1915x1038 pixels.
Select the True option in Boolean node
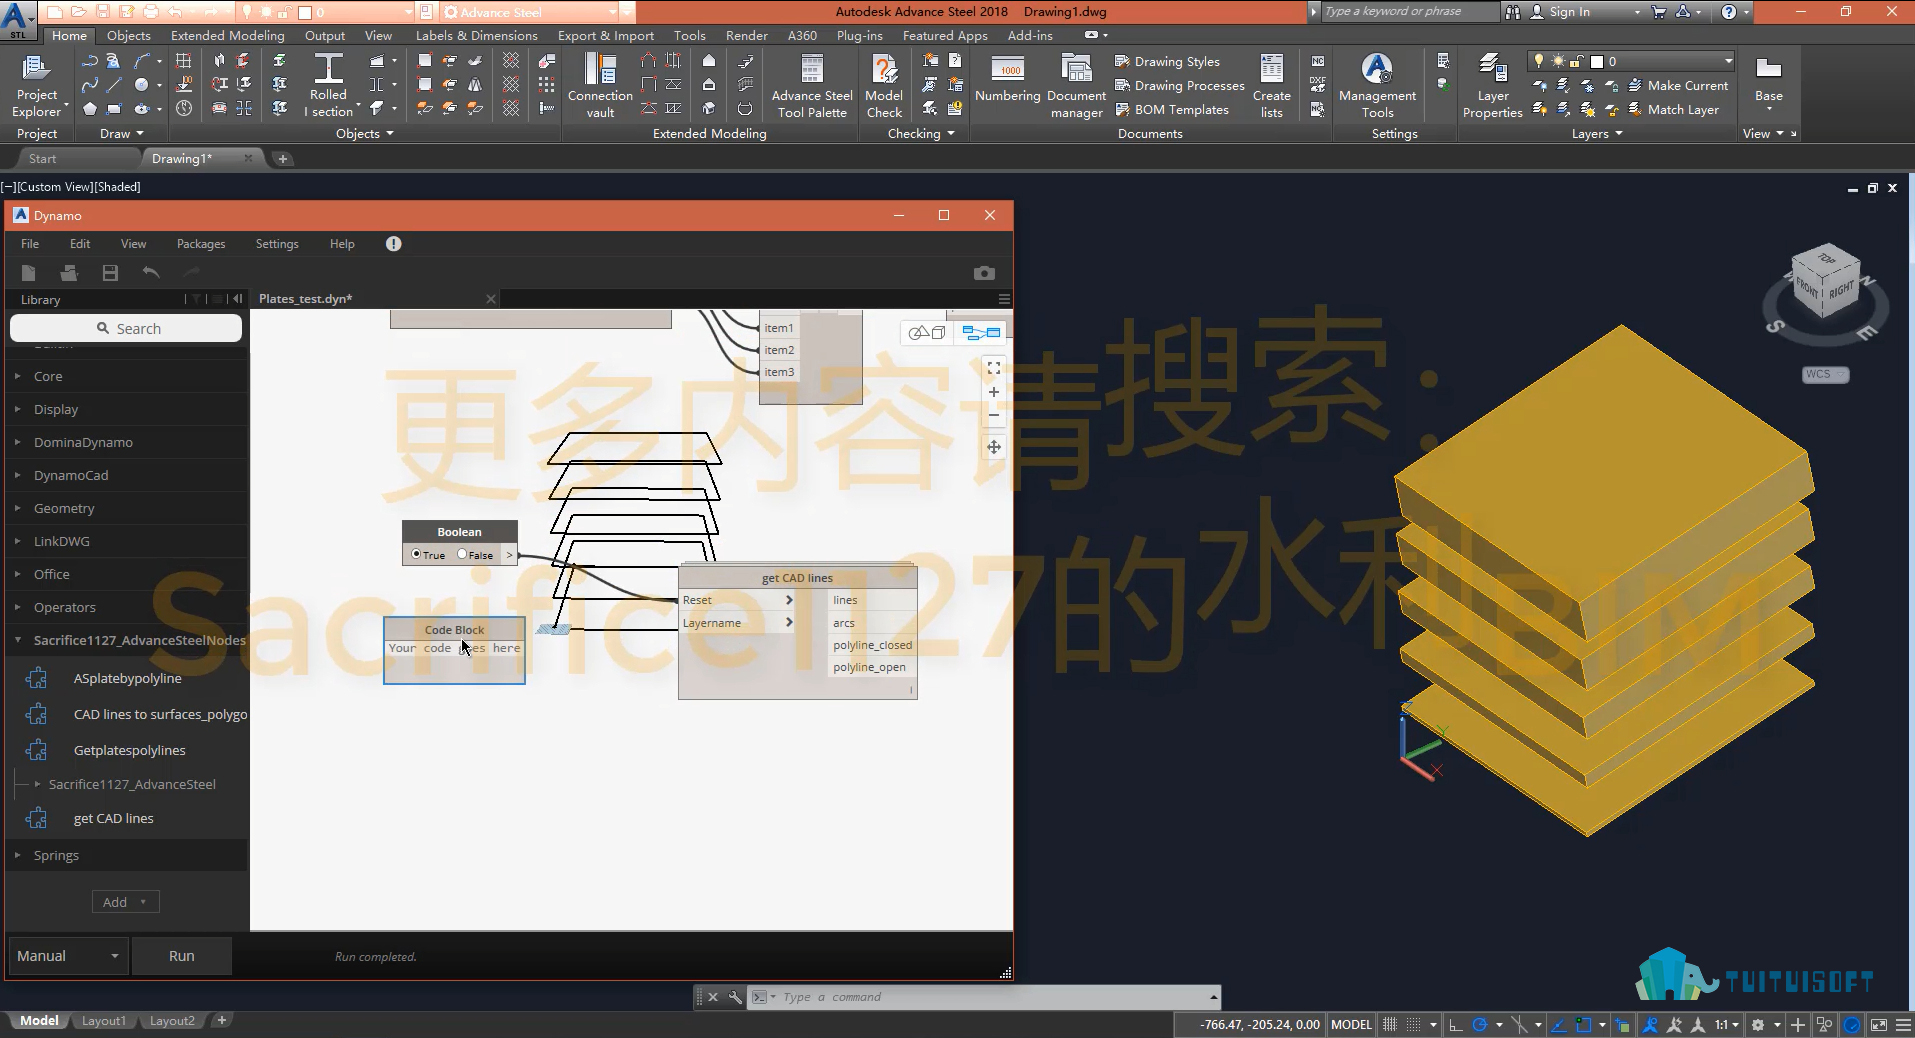(x=417, y=554)
